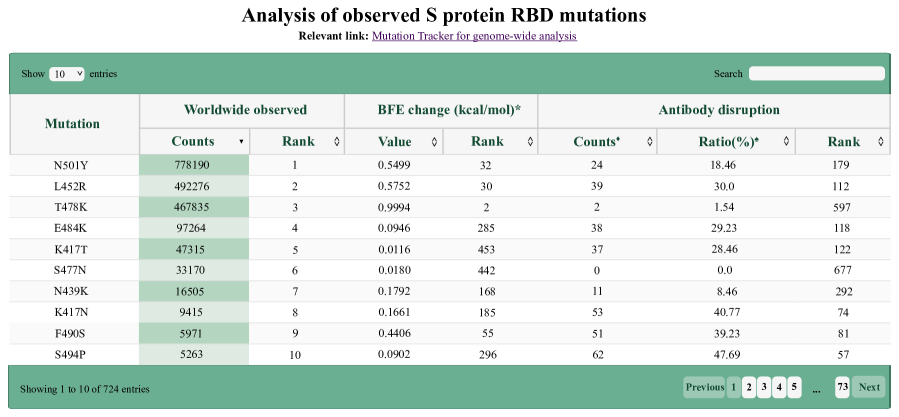This screenshot has width=899, height=417.
Task: Click the Previous page button
Action: click(704, 387)
